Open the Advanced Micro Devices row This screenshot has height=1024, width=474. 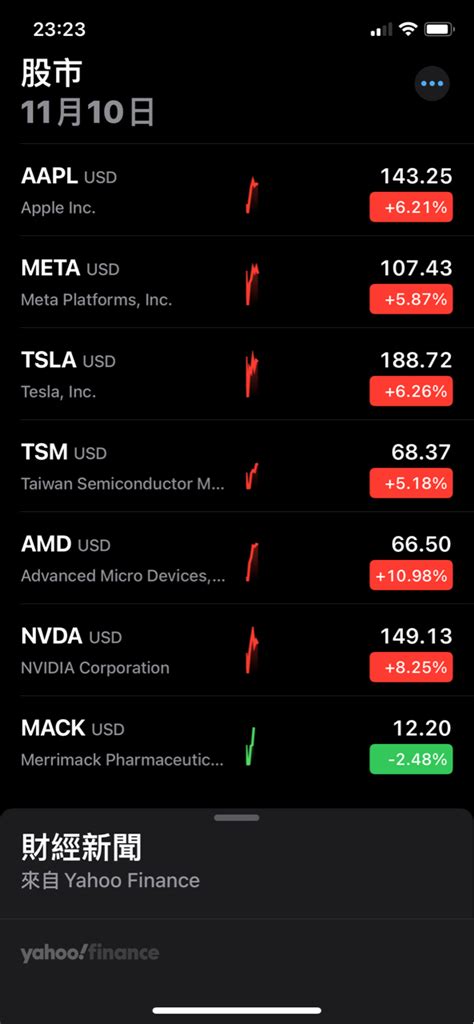click(237, 558)
